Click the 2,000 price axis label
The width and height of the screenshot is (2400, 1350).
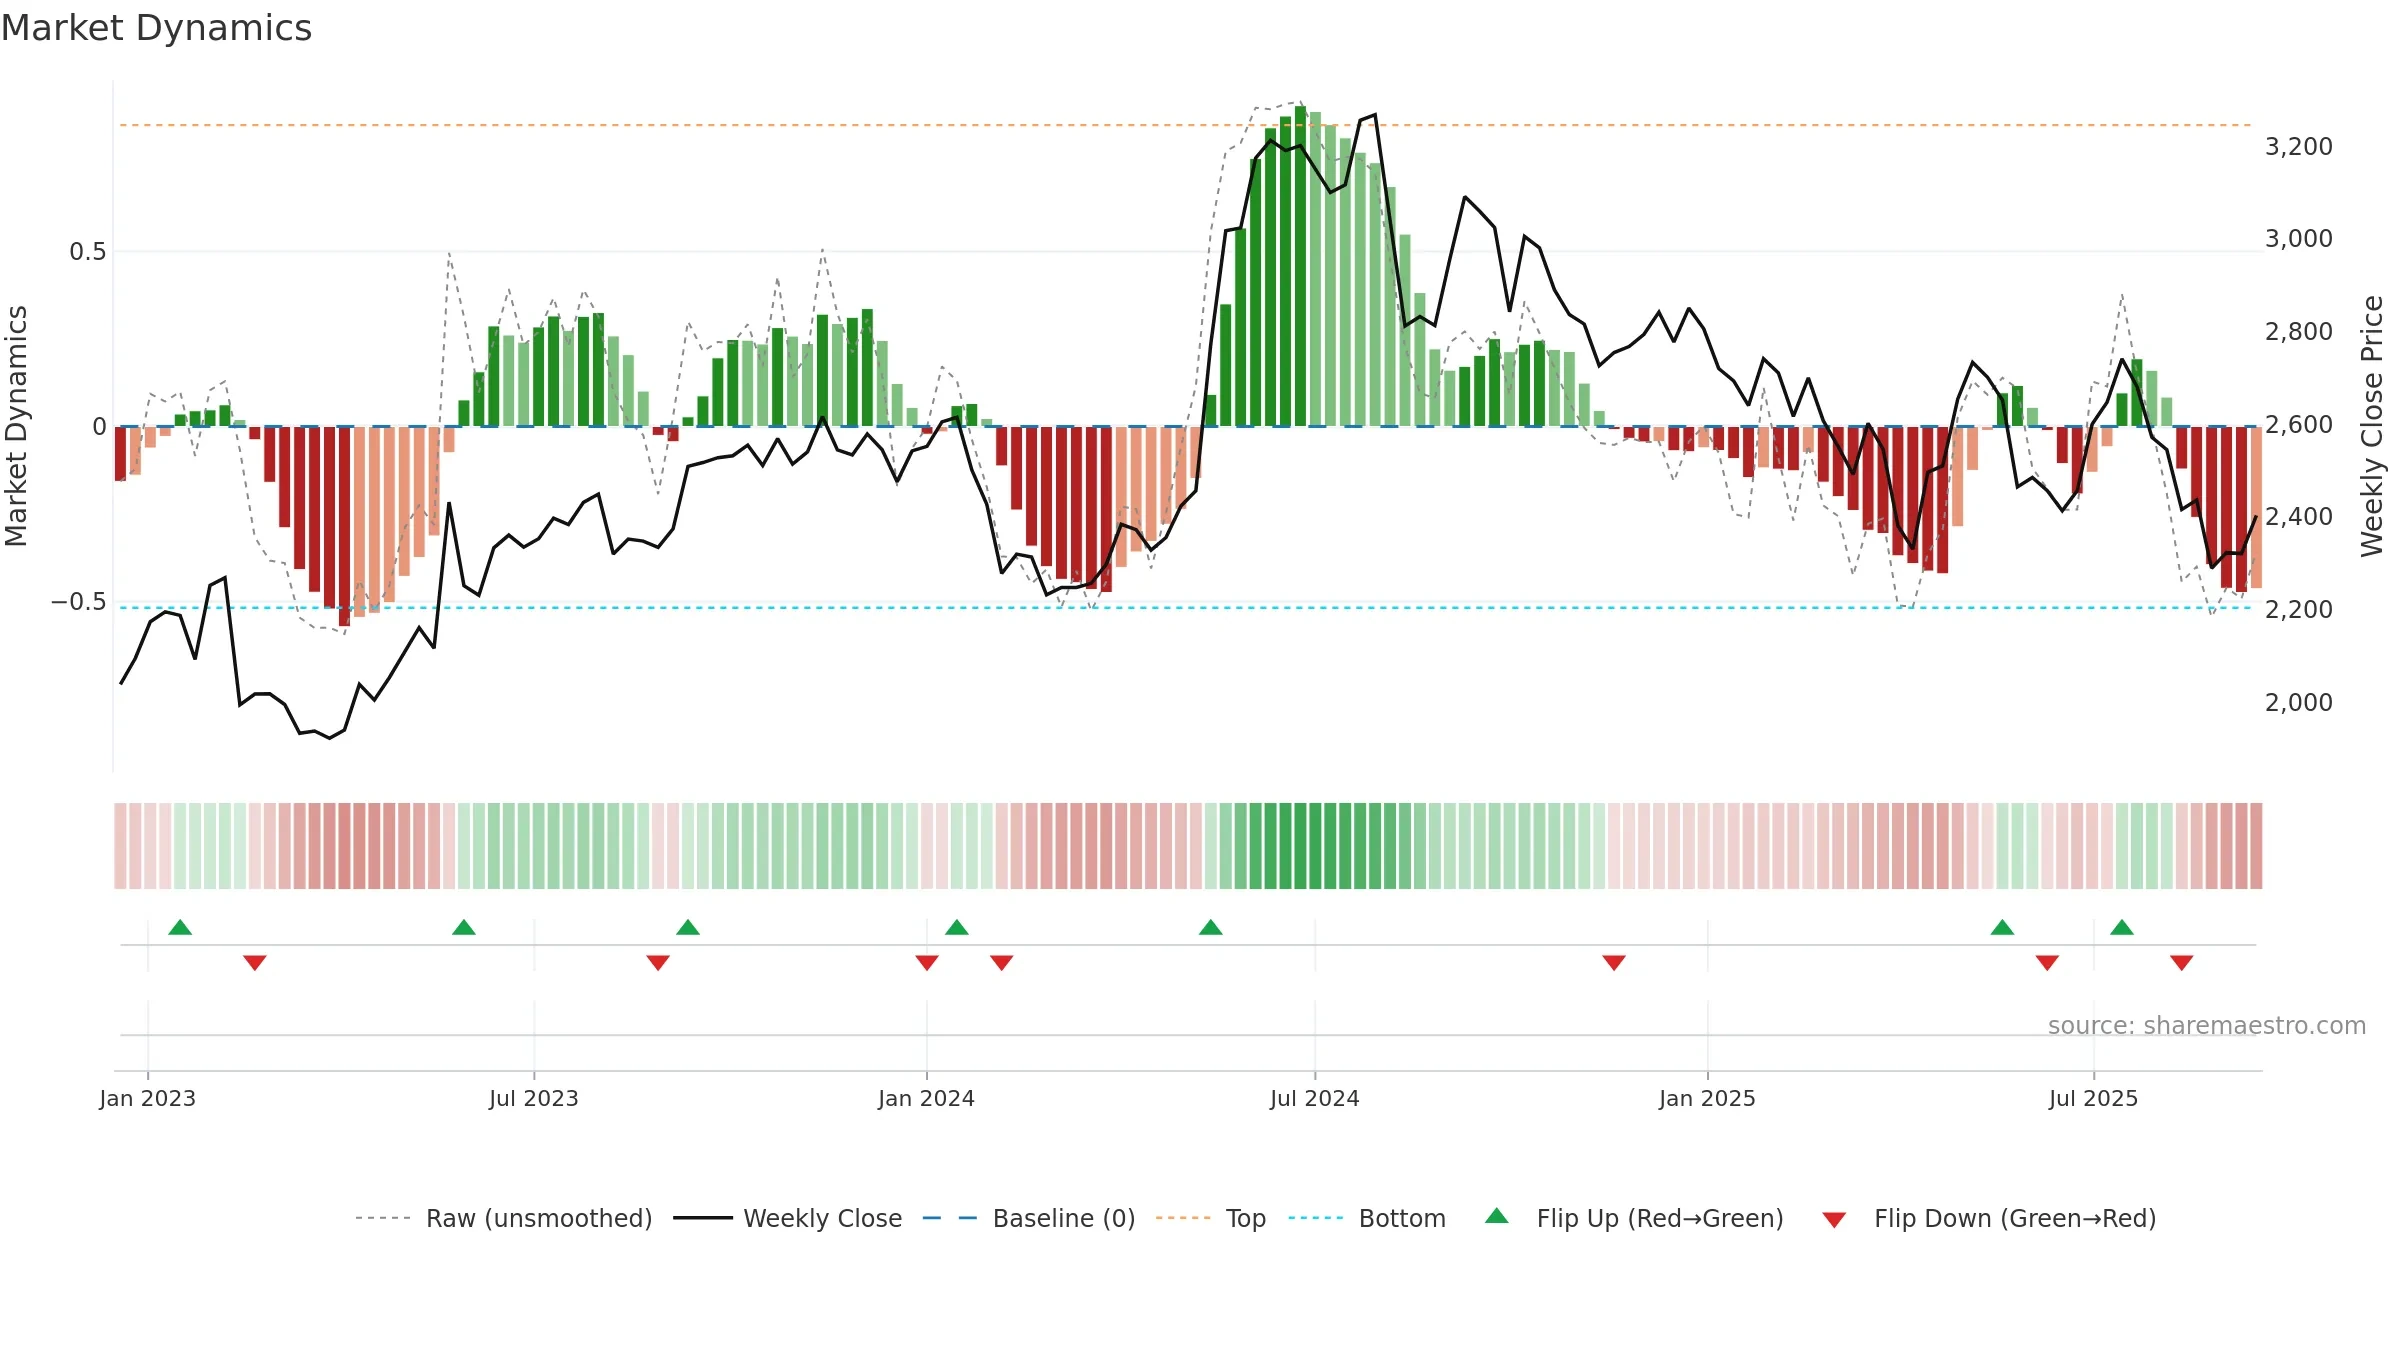(x=2299, y=703)
